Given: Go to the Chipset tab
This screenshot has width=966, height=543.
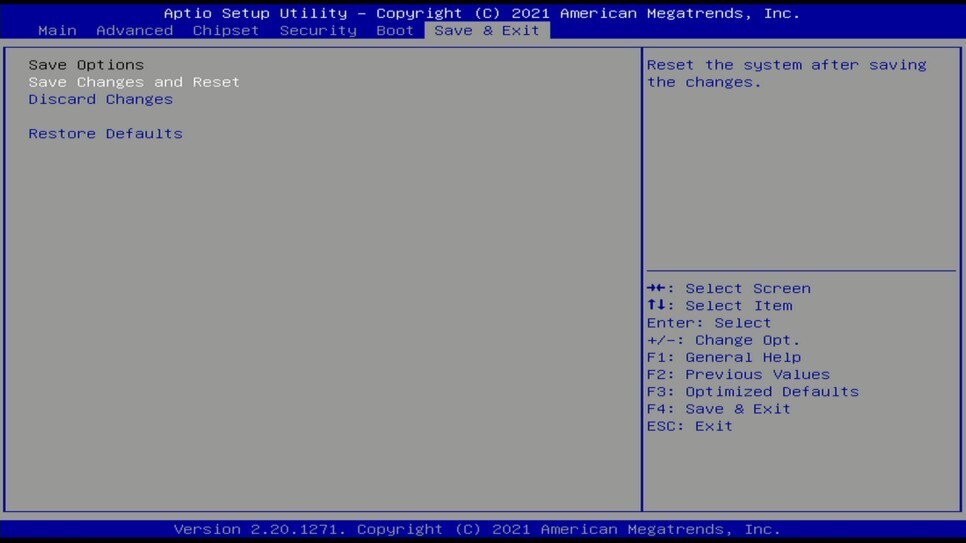Looking at the screenshot, I should pyautogui.click(x=225, y=30).
